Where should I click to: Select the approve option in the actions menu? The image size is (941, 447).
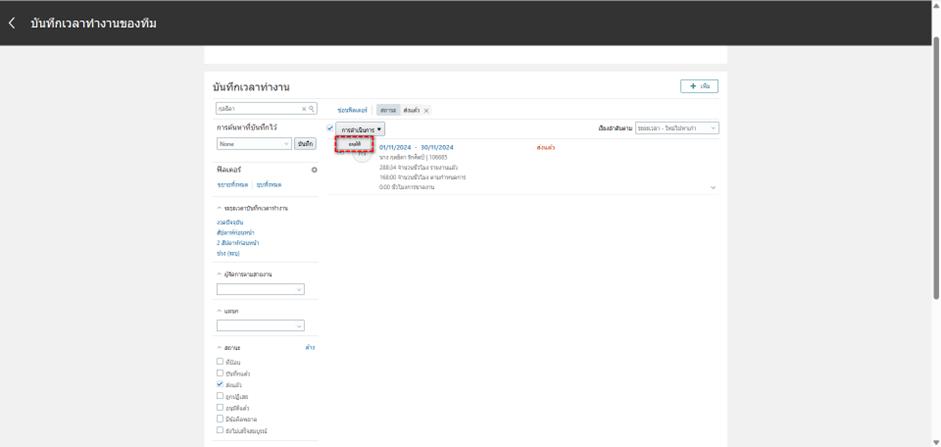tap(354, 145)
